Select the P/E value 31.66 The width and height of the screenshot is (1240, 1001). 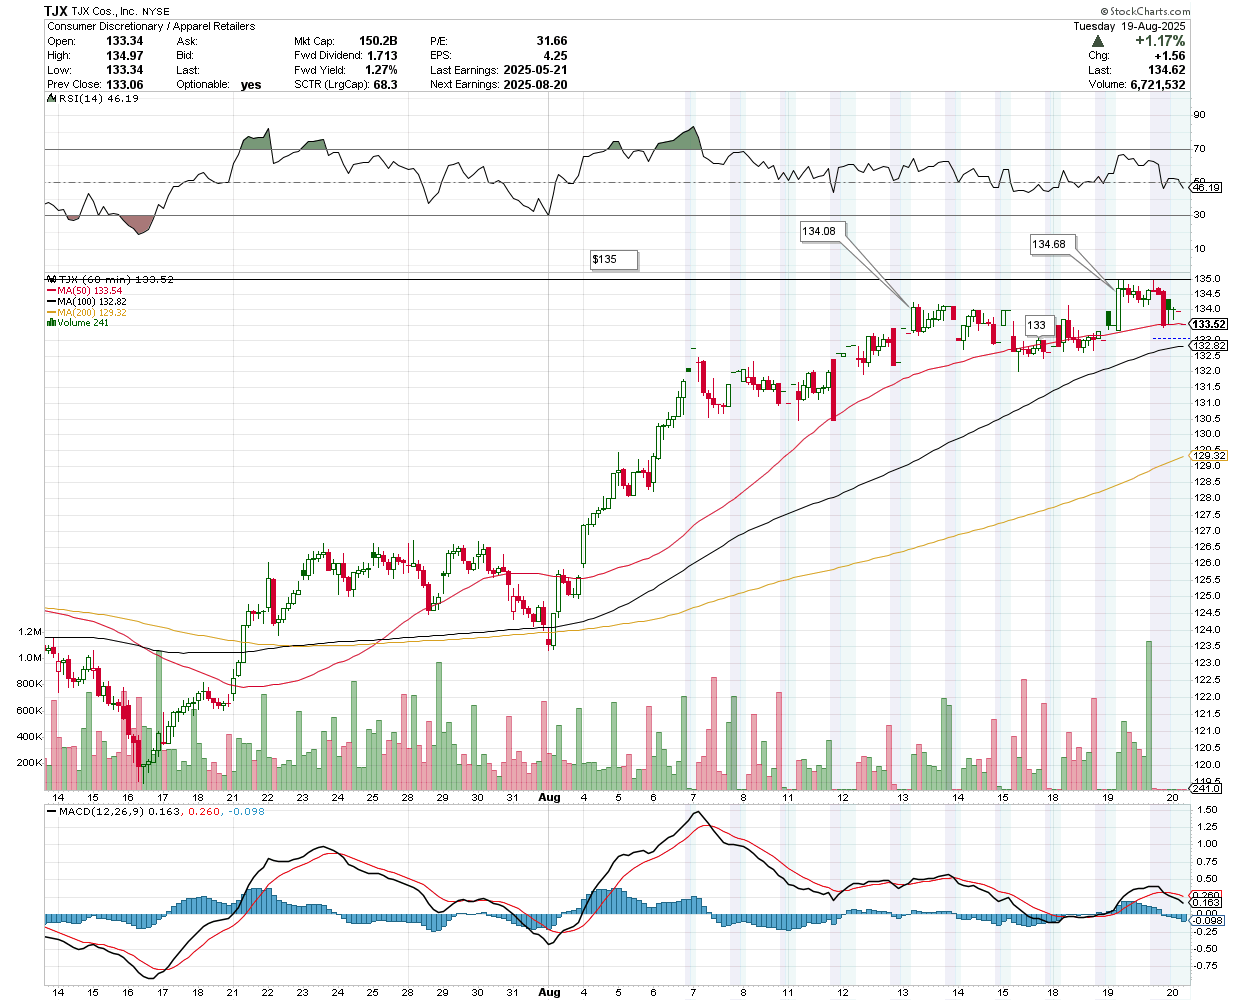(x=552, y=41)
